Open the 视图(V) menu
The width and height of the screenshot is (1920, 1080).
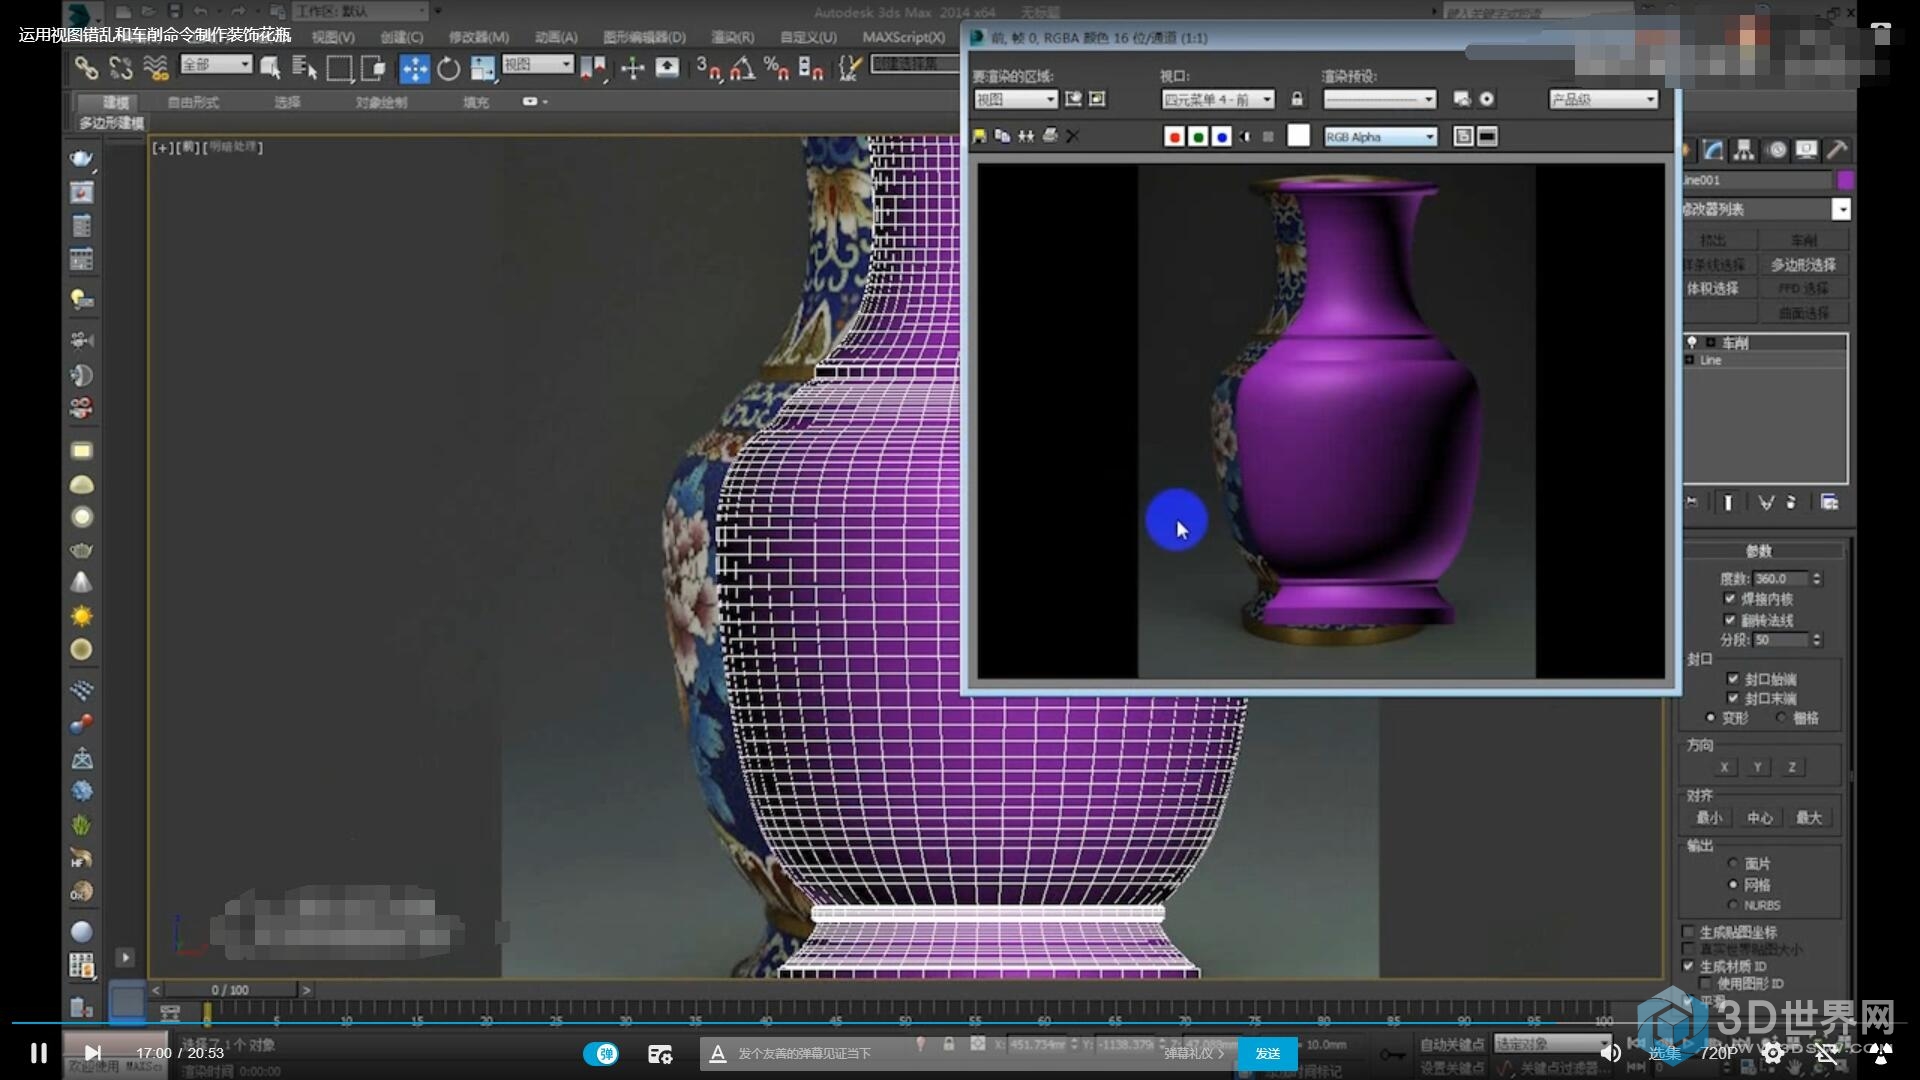(333, 37)
